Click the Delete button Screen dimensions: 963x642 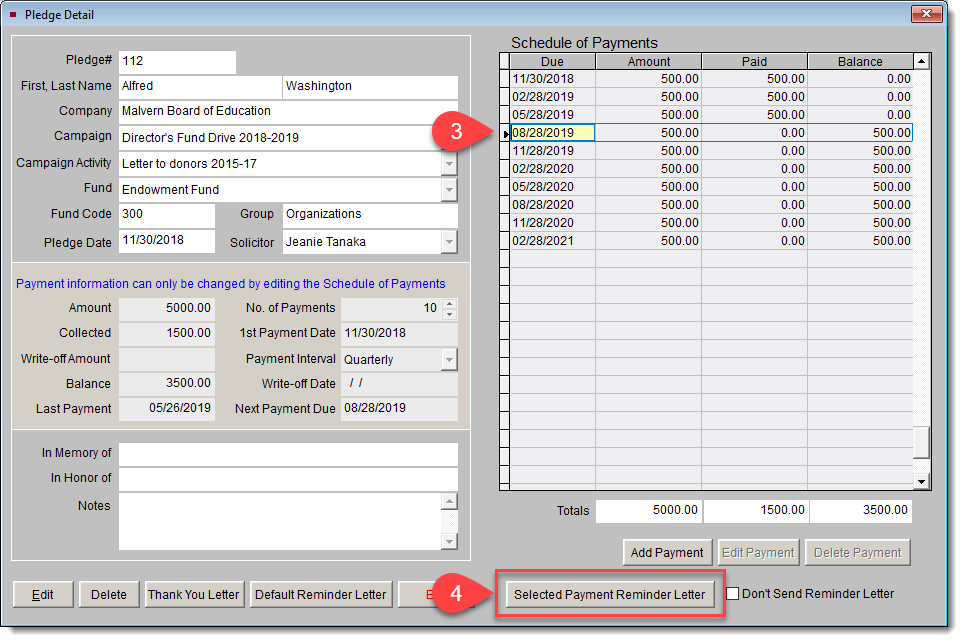(108, 594)
